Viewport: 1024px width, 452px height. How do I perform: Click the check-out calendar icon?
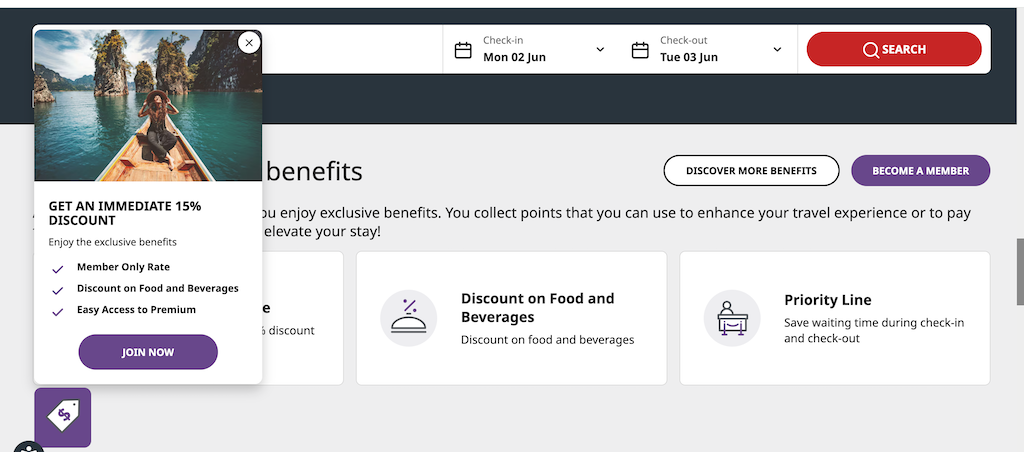[x=640, y=50]
